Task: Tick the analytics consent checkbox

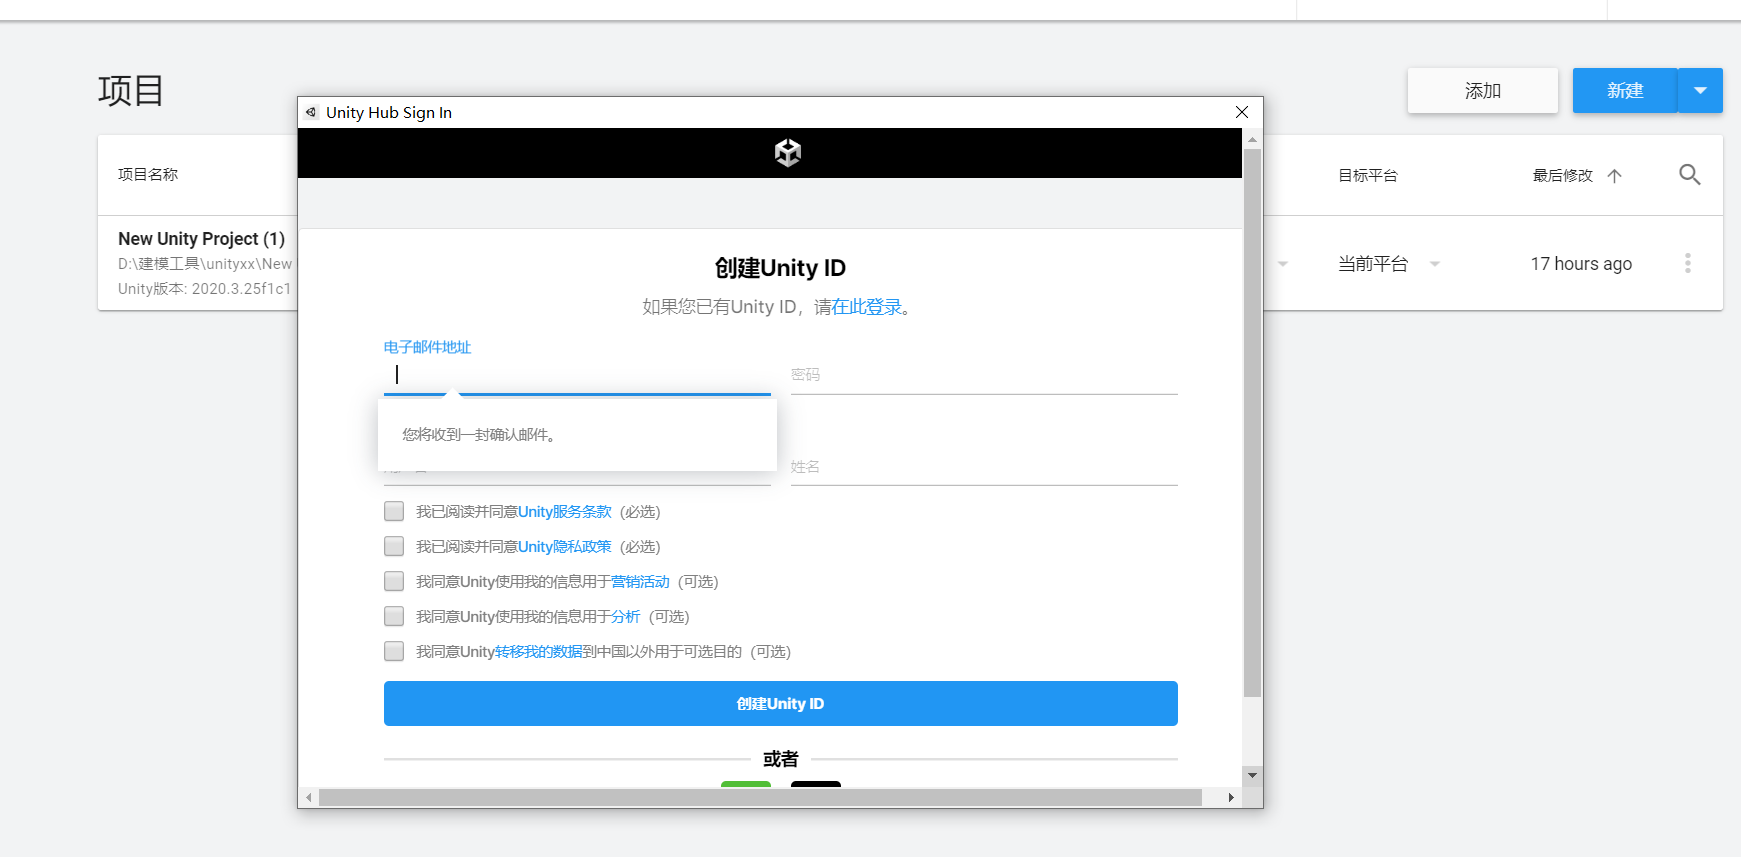Action: (x=394, y=616)
